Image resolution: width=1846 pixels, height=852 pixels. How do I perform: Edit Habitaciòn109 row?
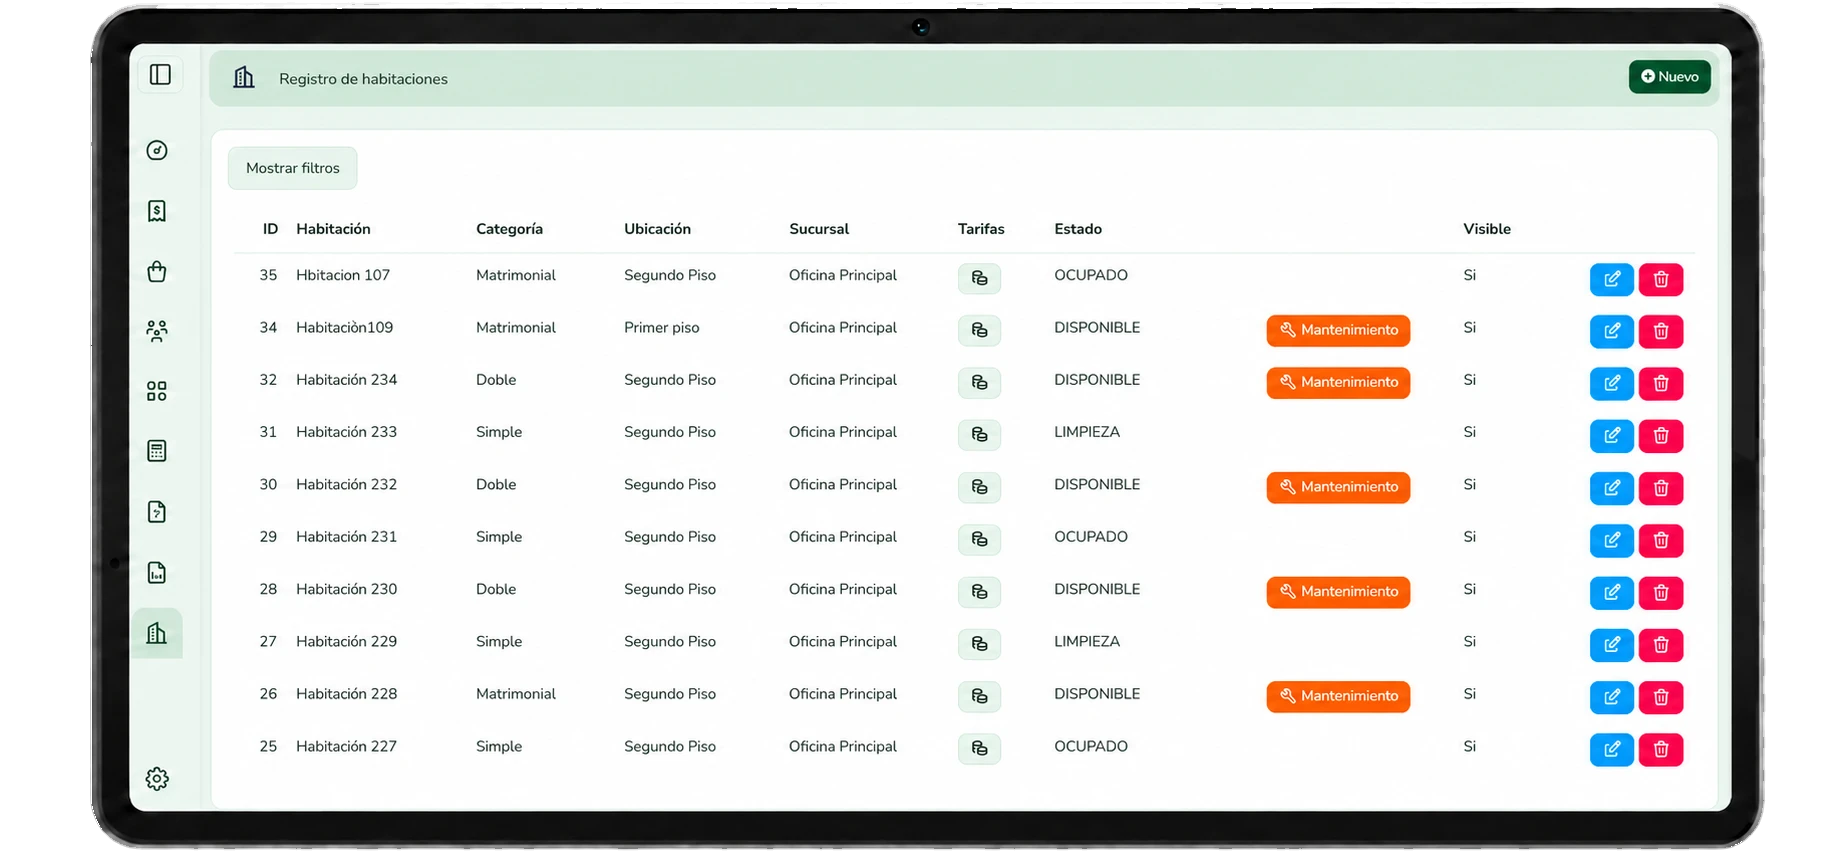coord(1611,331)
